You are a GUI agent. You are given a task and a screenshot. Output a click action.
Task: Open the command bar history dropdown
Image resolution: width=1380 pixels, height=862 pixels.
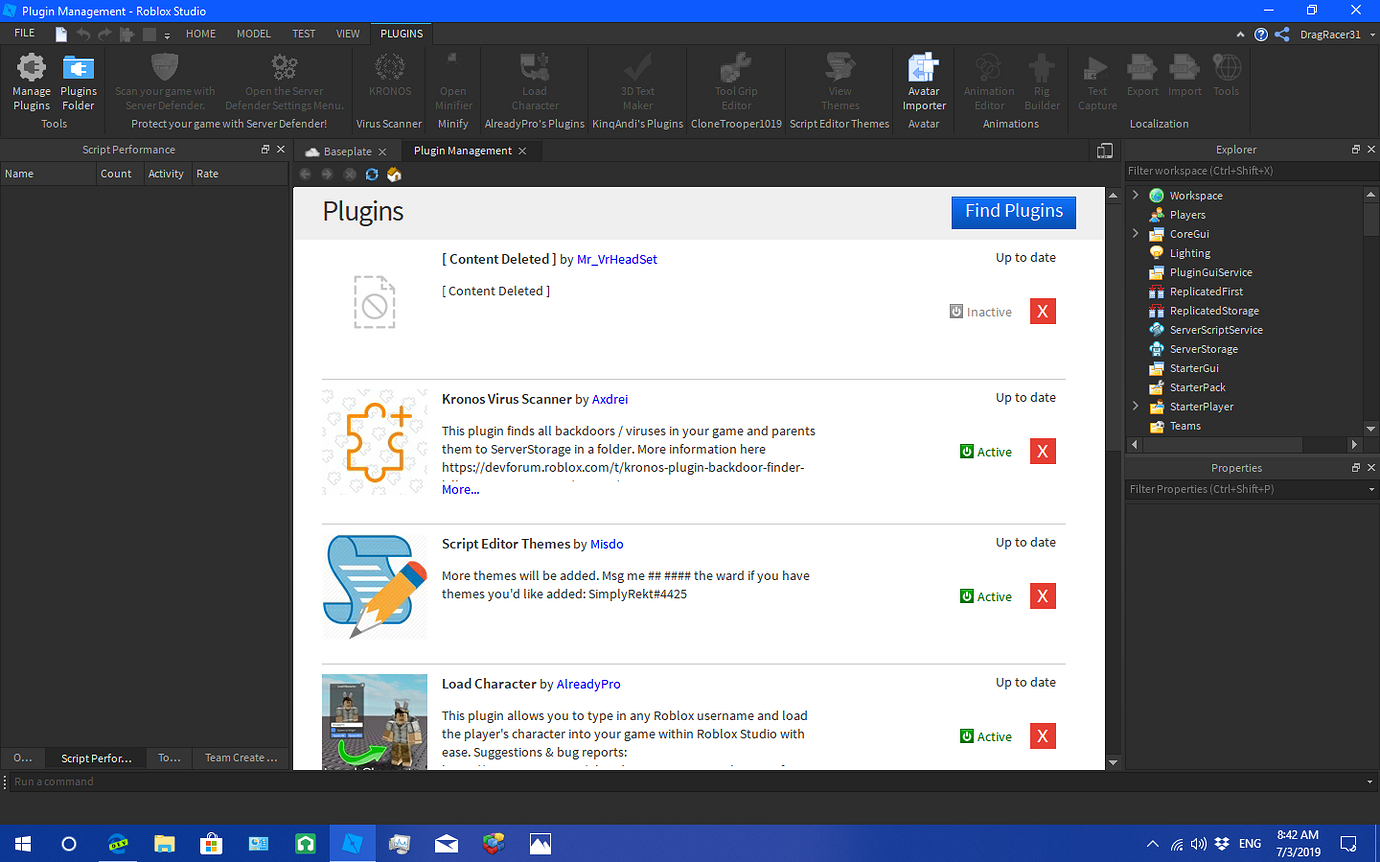(1371, 782)
